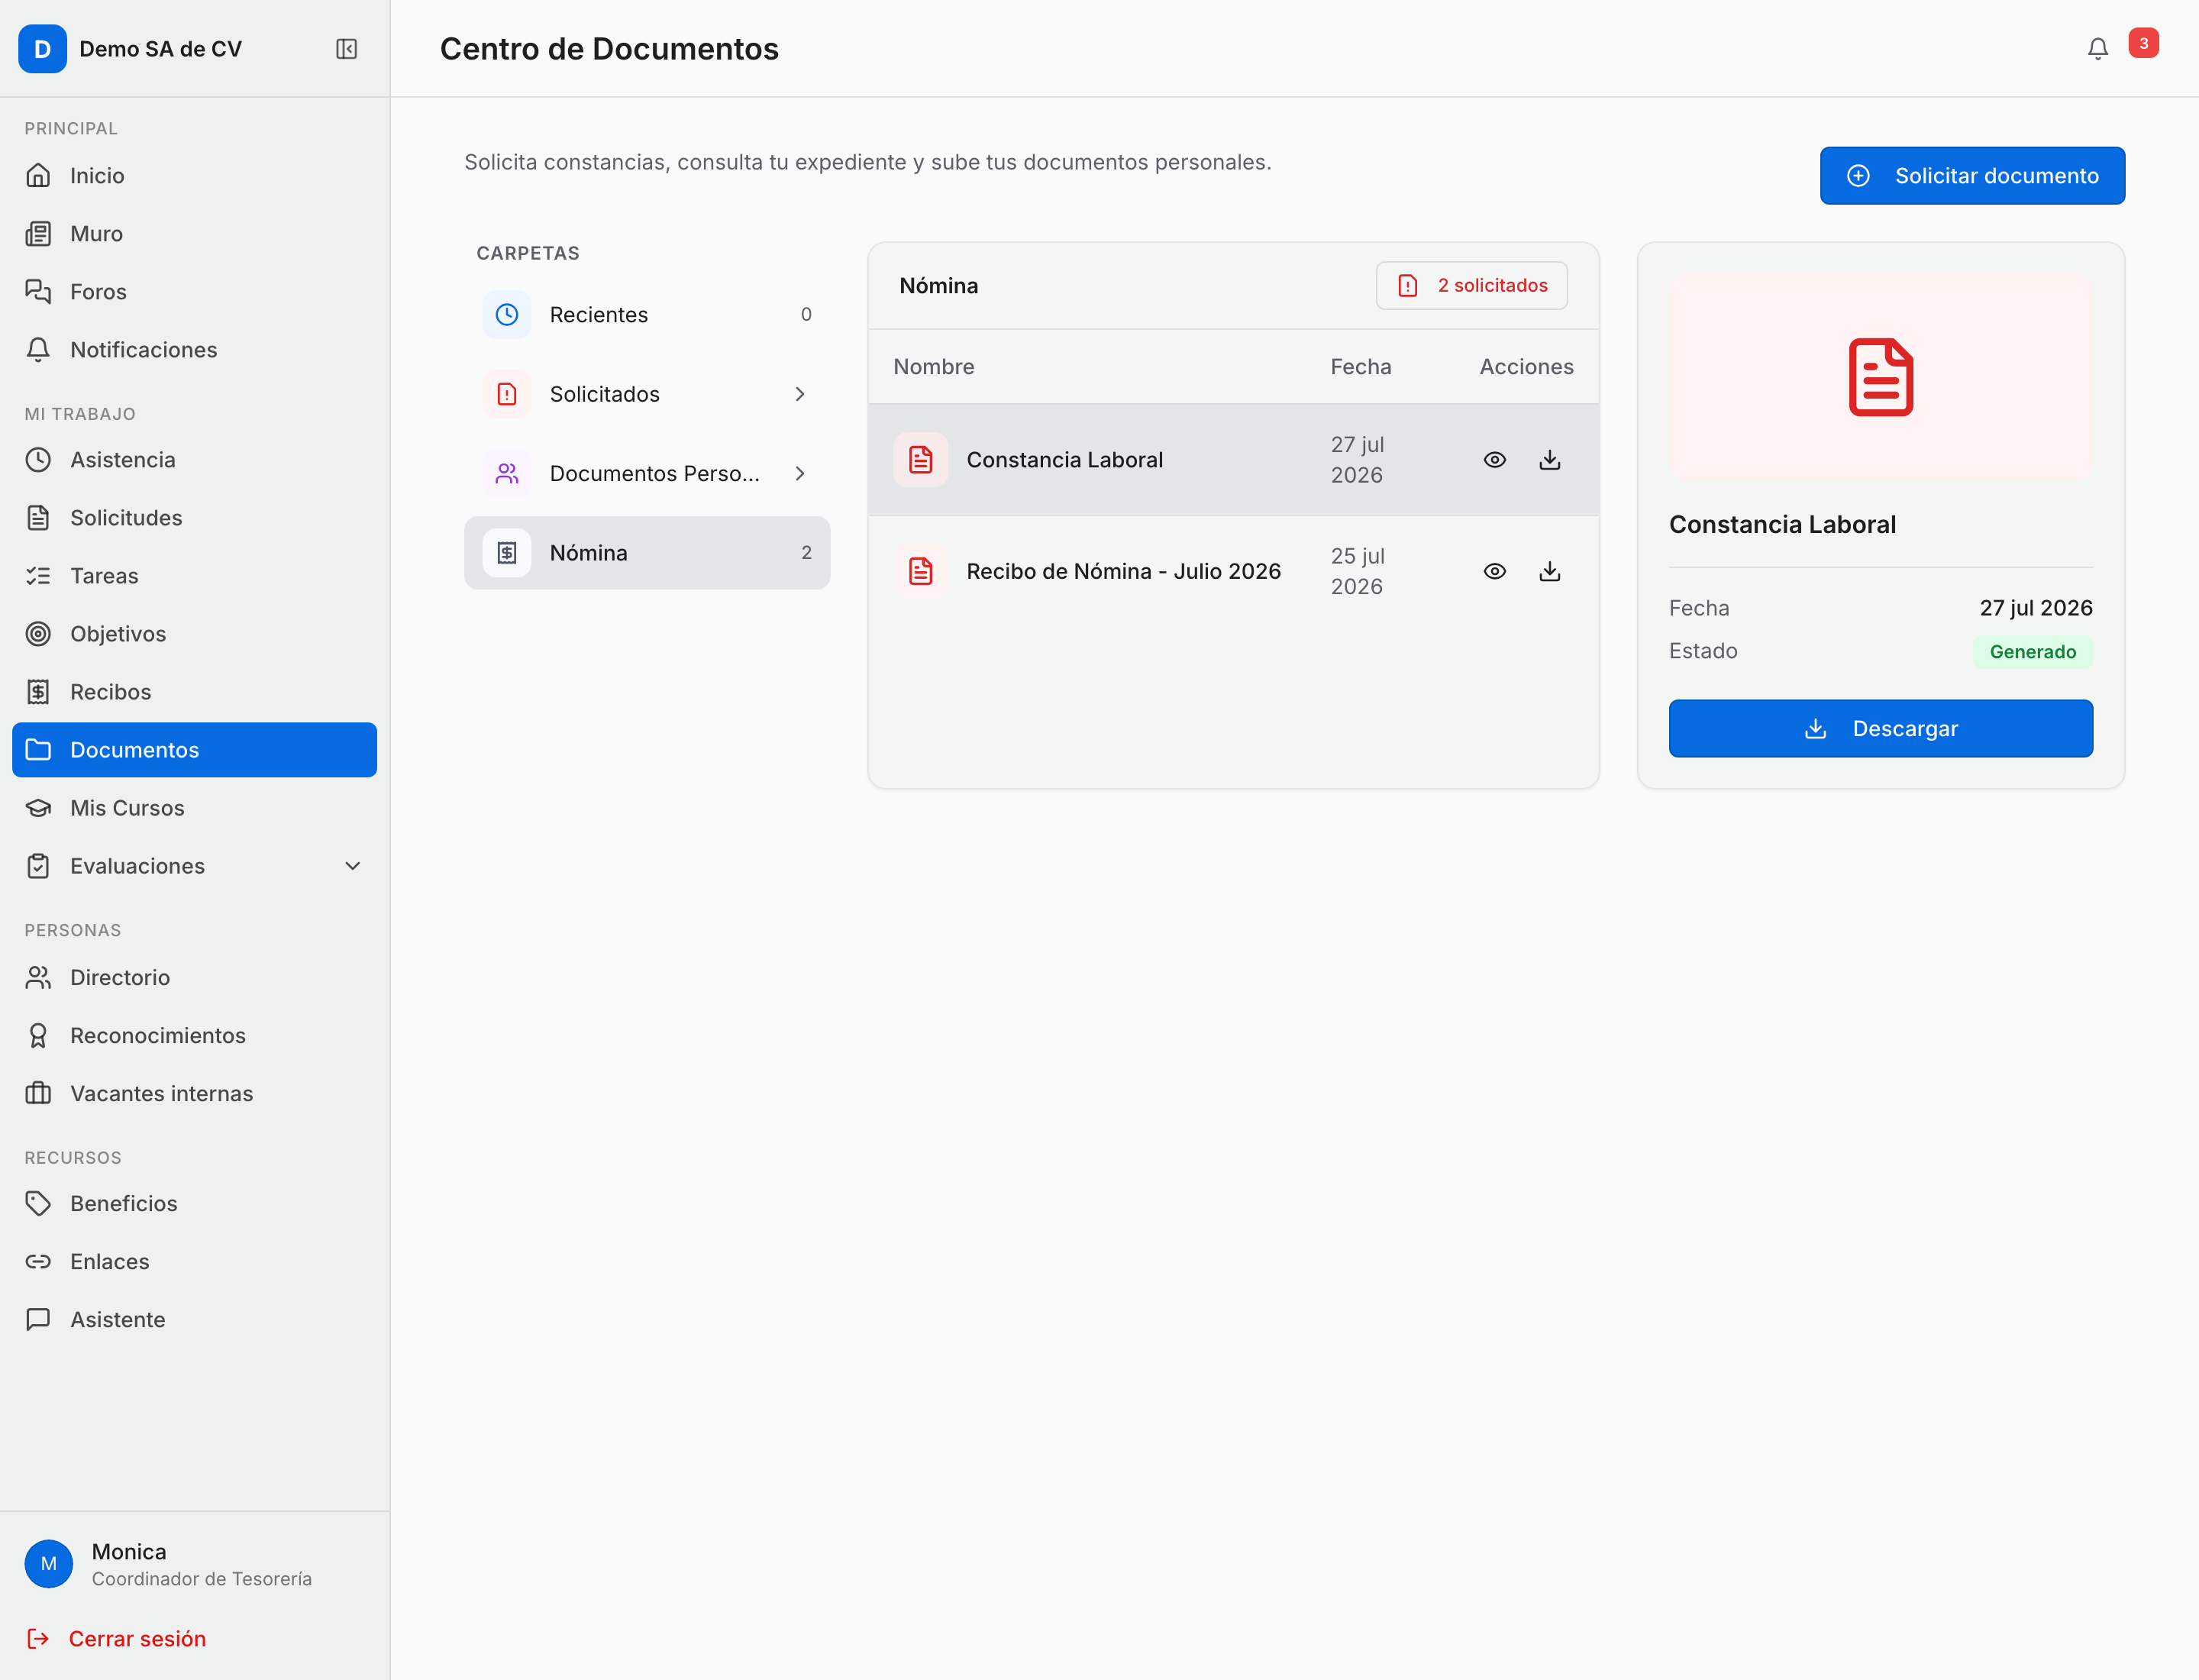Screen dimensions: 2199x1680
Task: Open the notifications bell icon
Action: (2097, 49)
